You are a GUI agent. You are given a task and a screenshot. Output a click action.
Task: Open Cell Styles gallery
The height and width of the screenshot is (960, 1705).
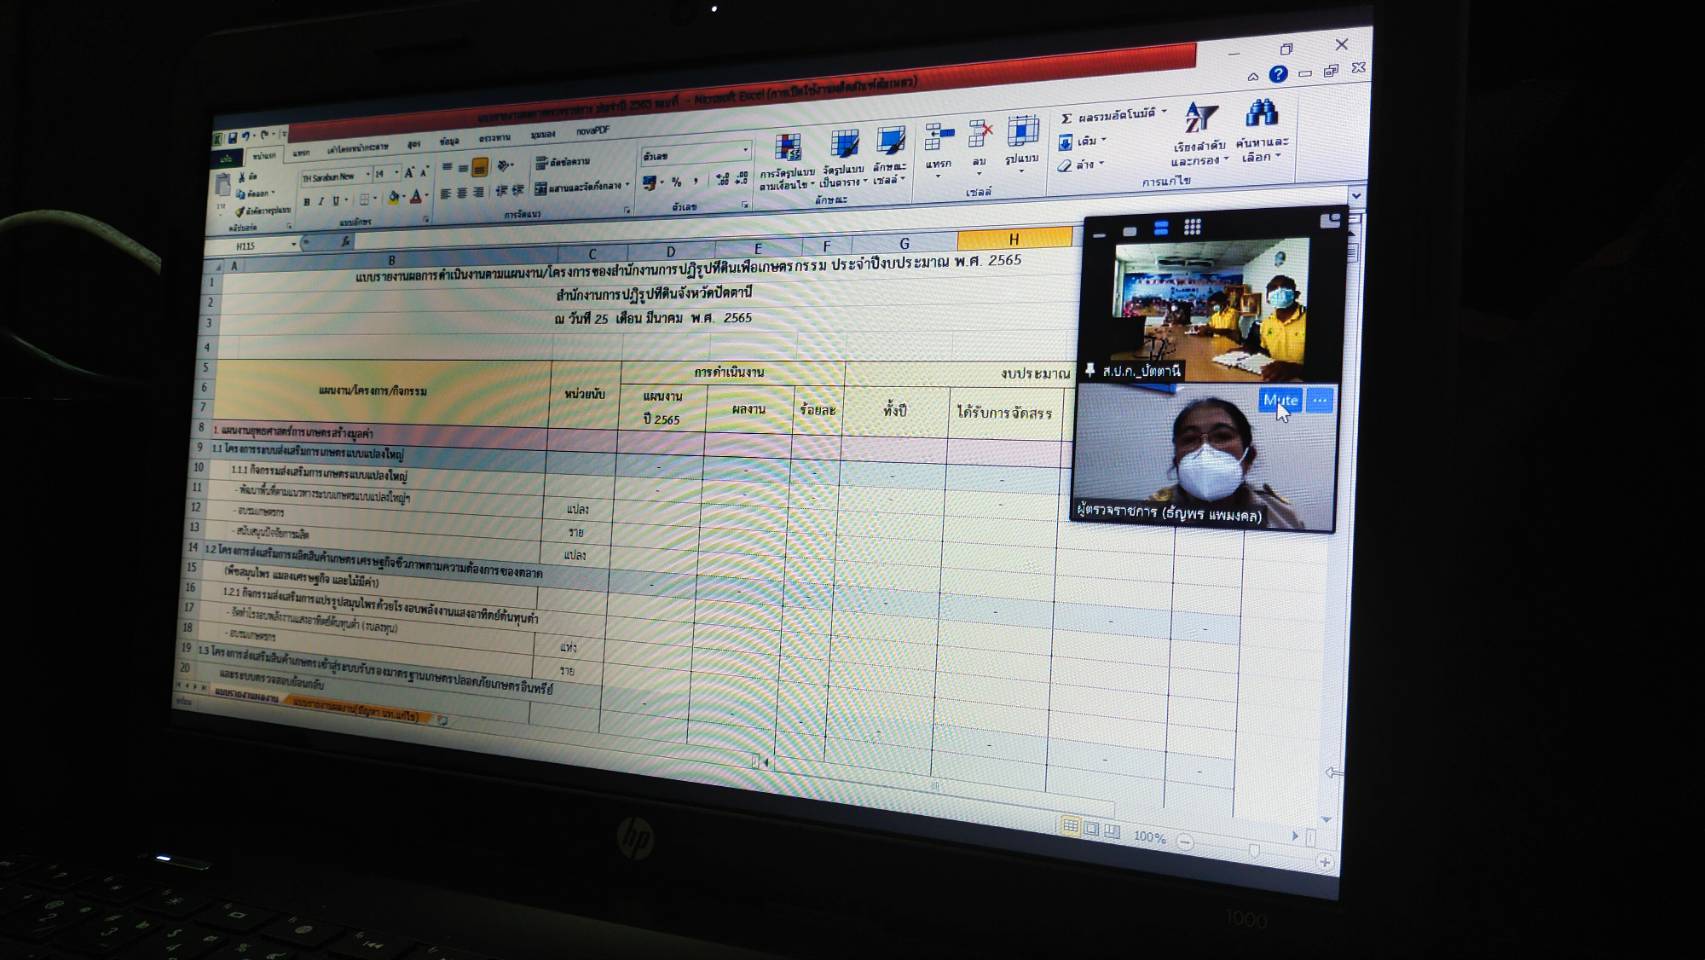(890, 155)
